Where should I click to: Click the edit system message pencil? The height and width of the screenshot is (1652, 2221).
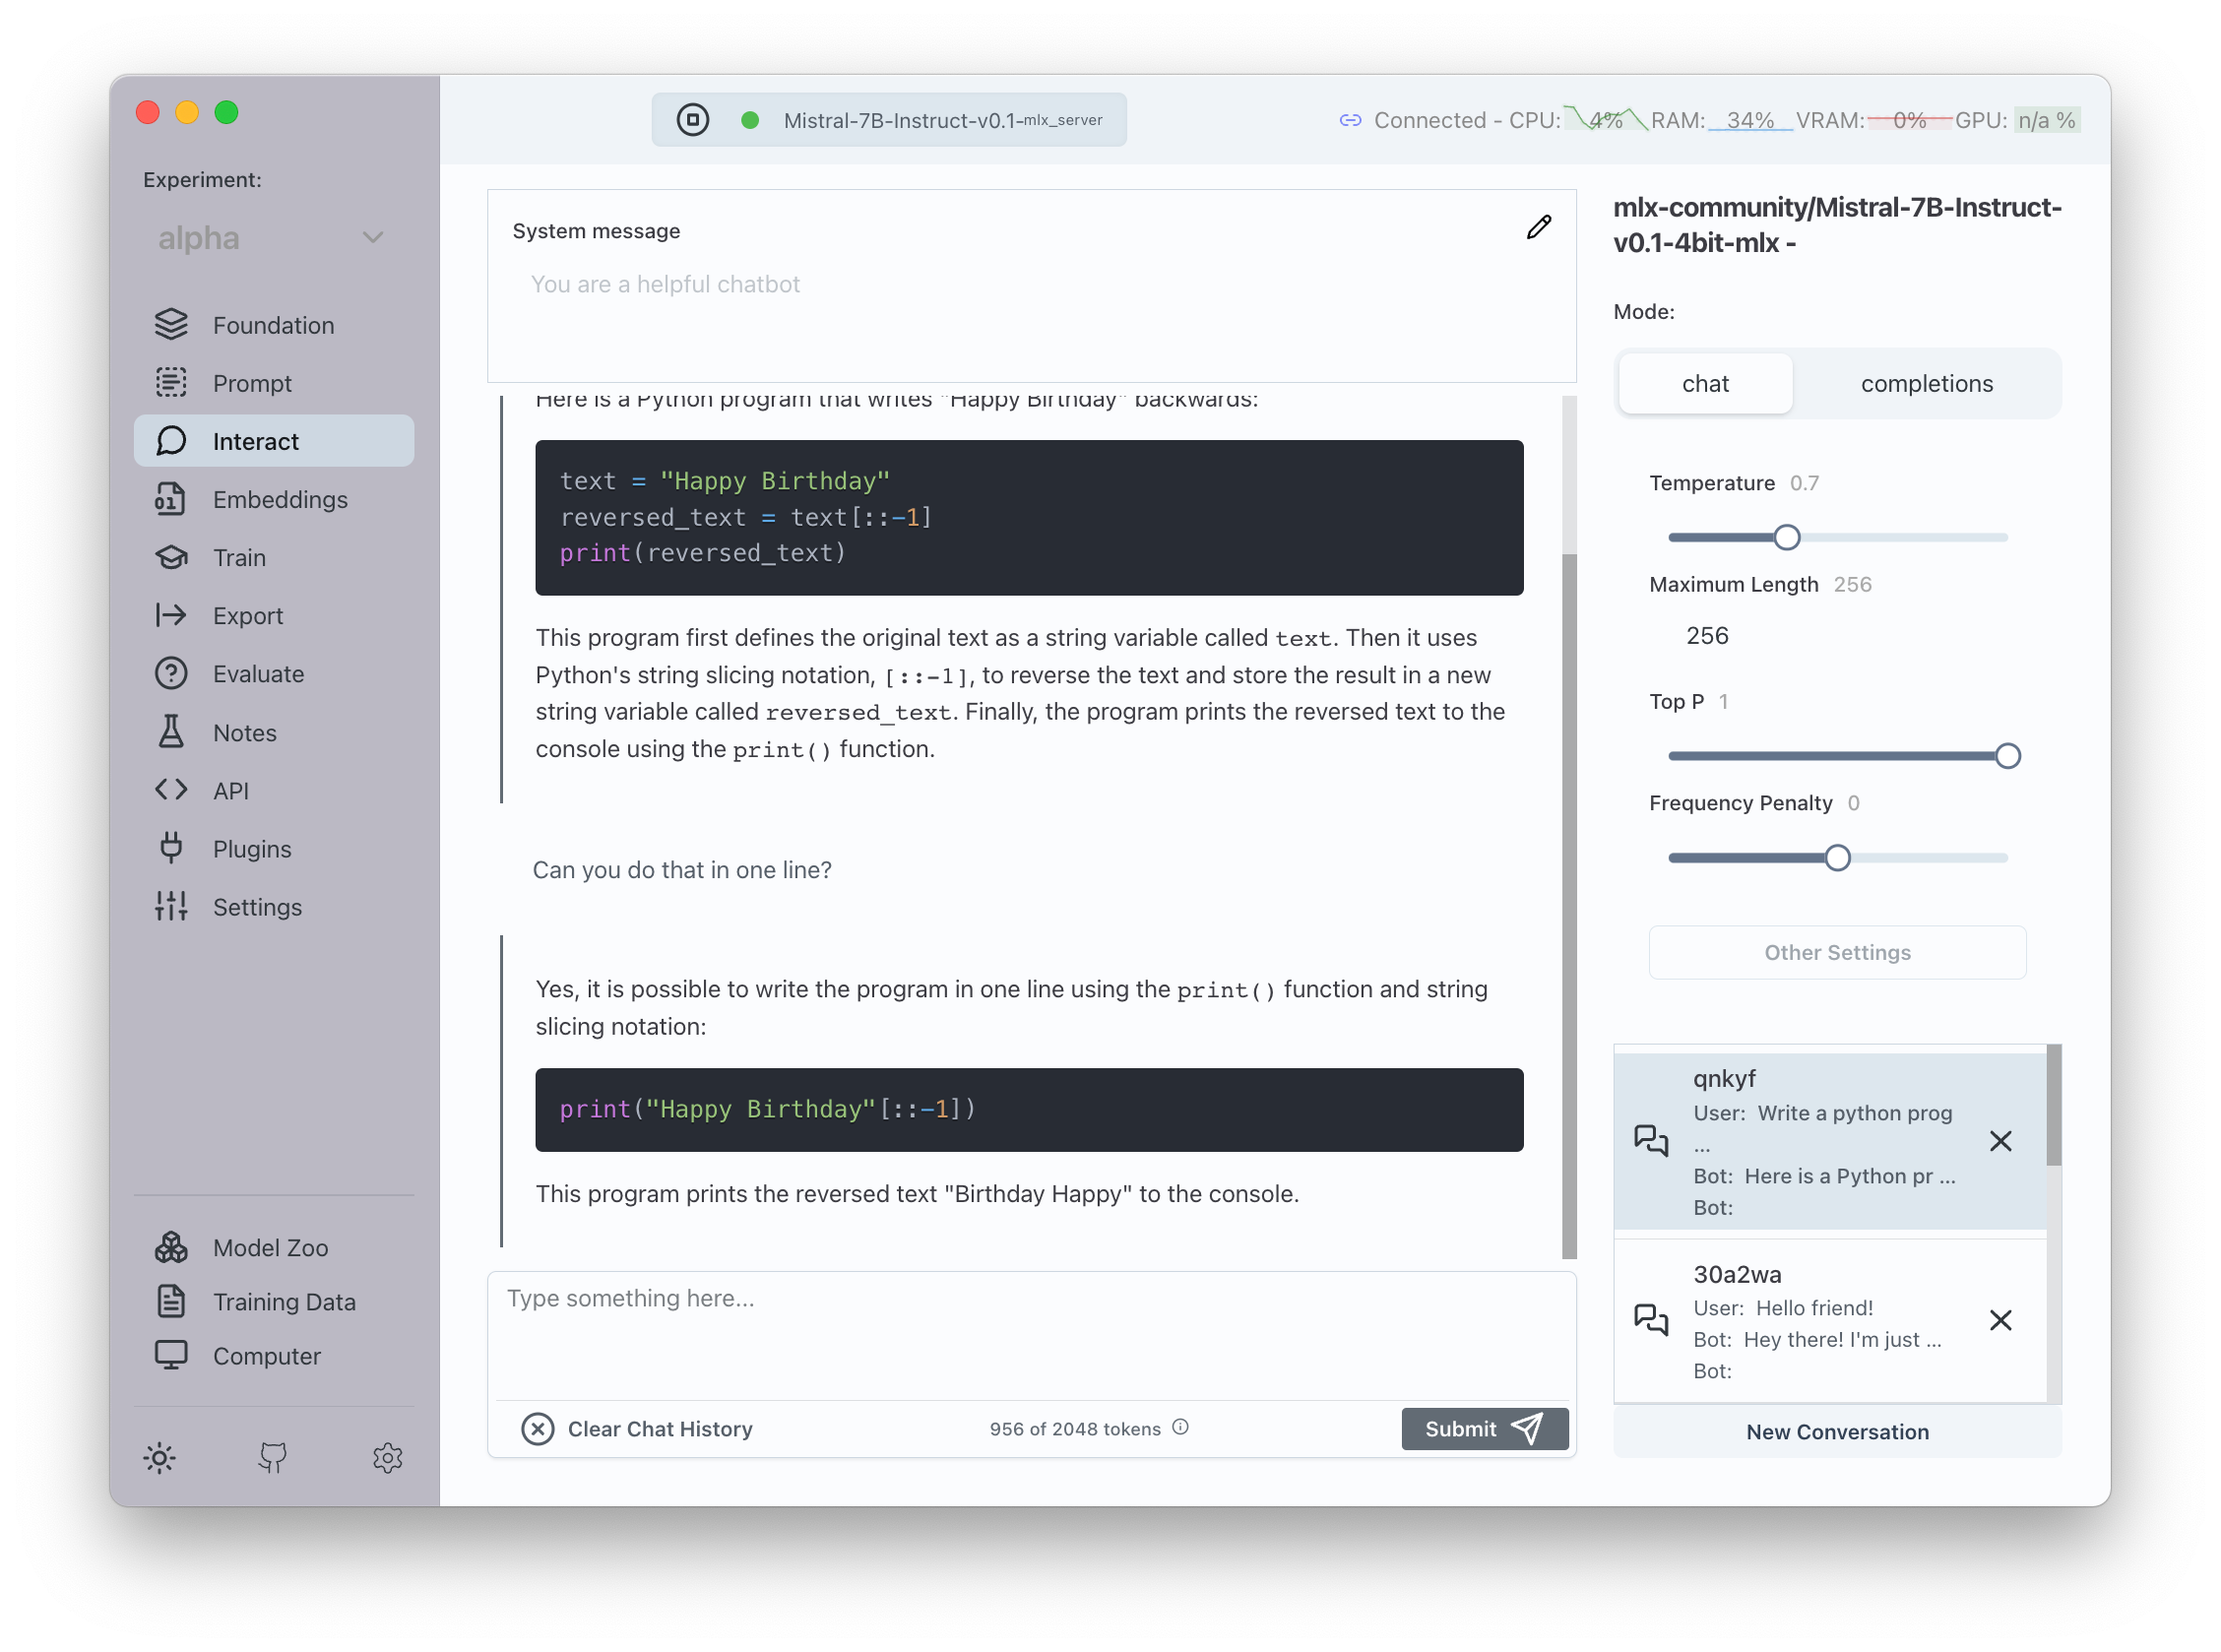point(1539,229)
